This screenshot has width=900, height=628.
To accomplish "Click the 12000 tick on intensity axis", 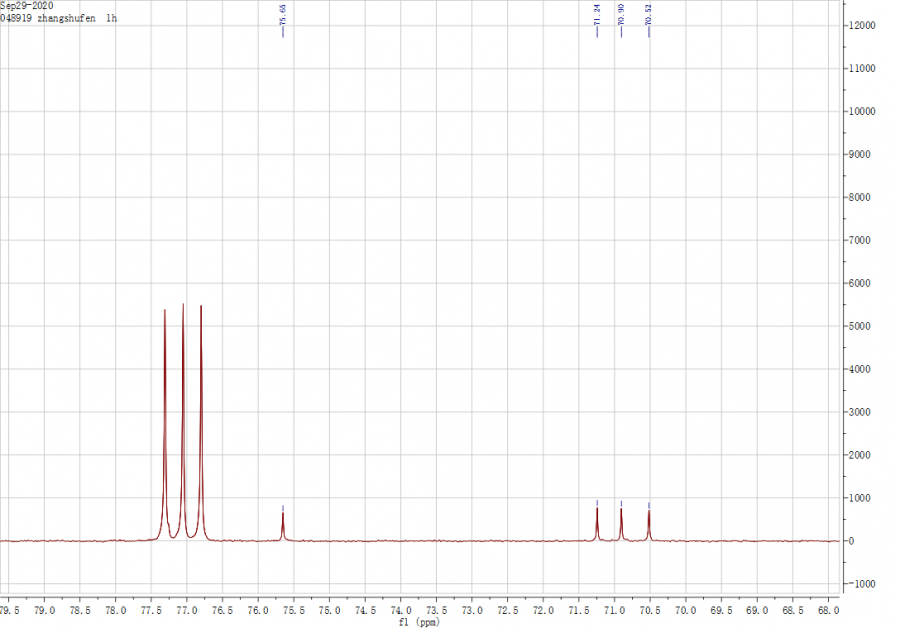I will [862, 25].
